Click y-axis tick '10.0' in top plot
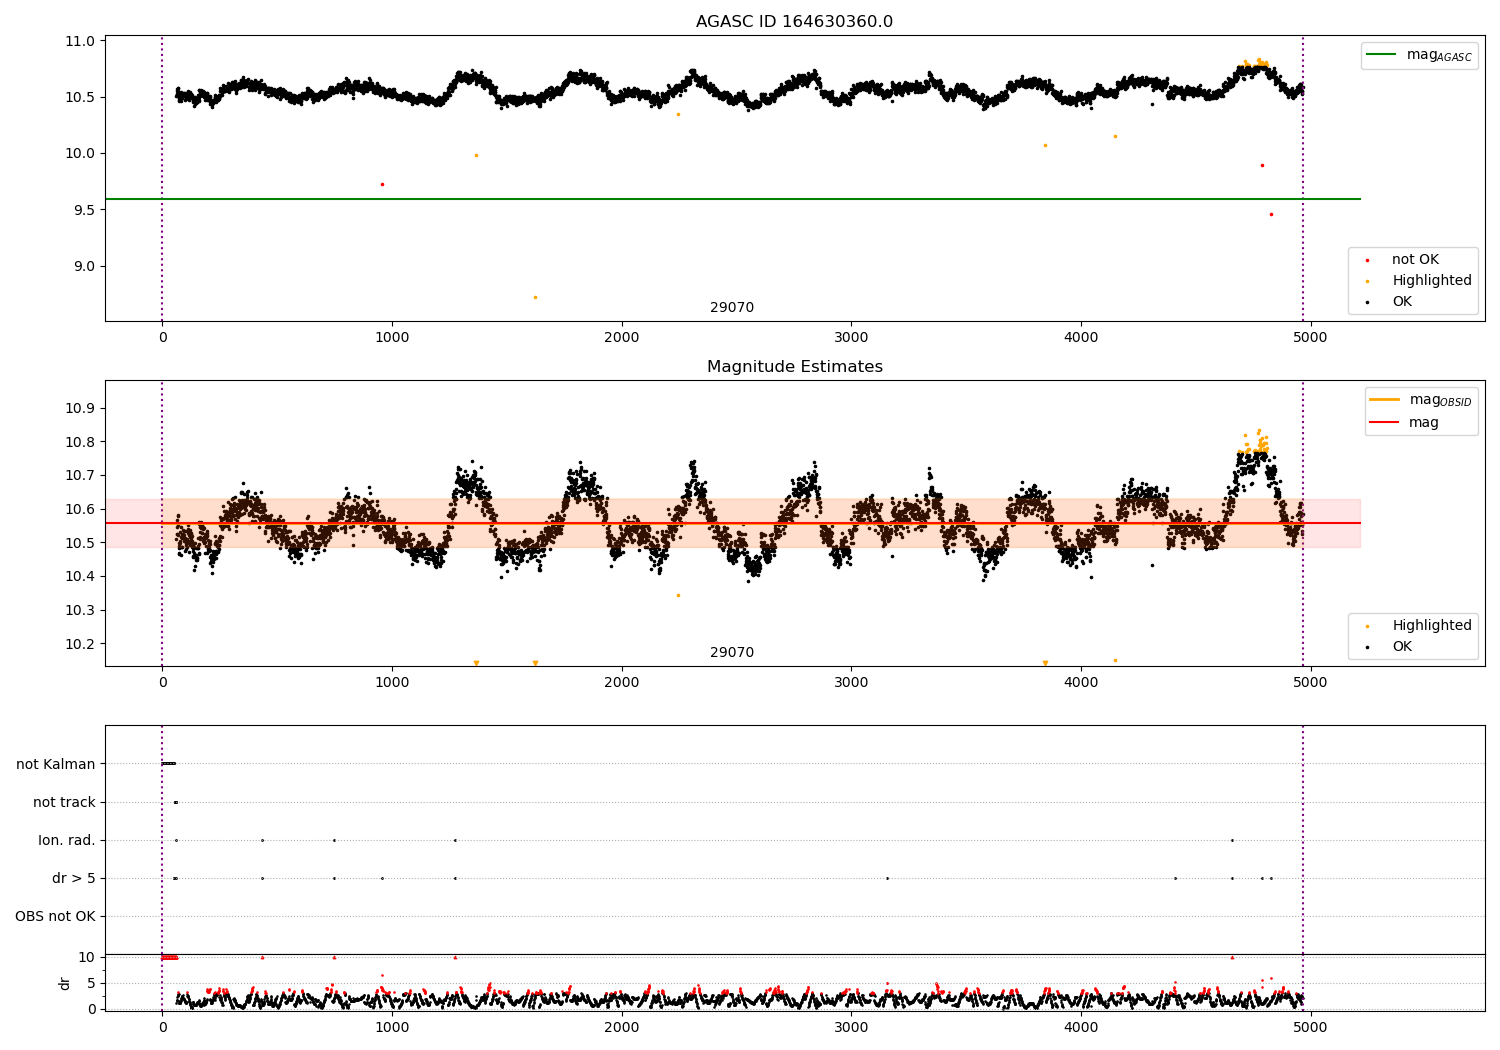The height and width of the screenshot is (1050, 1500). pyautogui.click(x=80, y=154)
